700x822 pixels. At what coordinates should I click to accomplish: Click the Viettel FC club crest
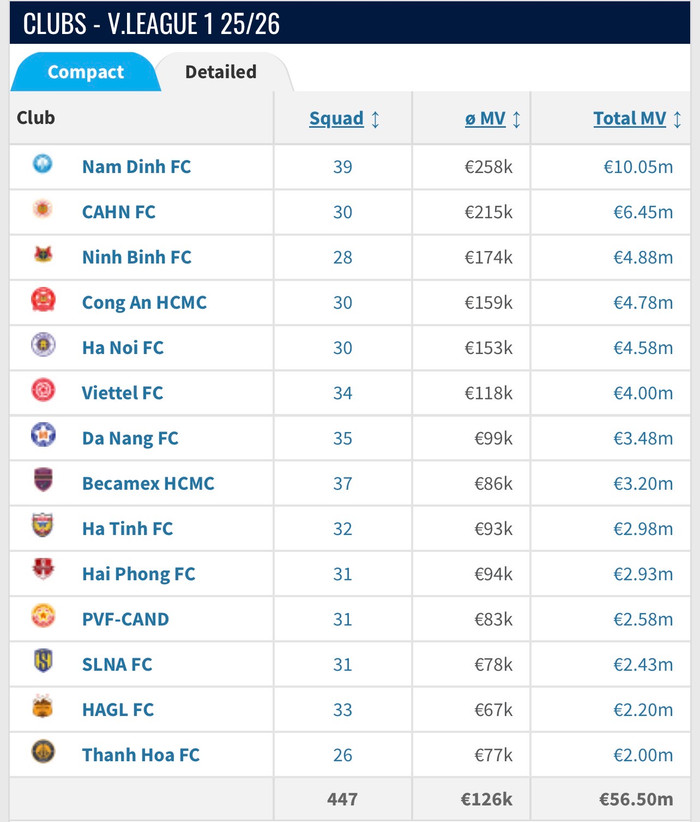click(42, 391)
